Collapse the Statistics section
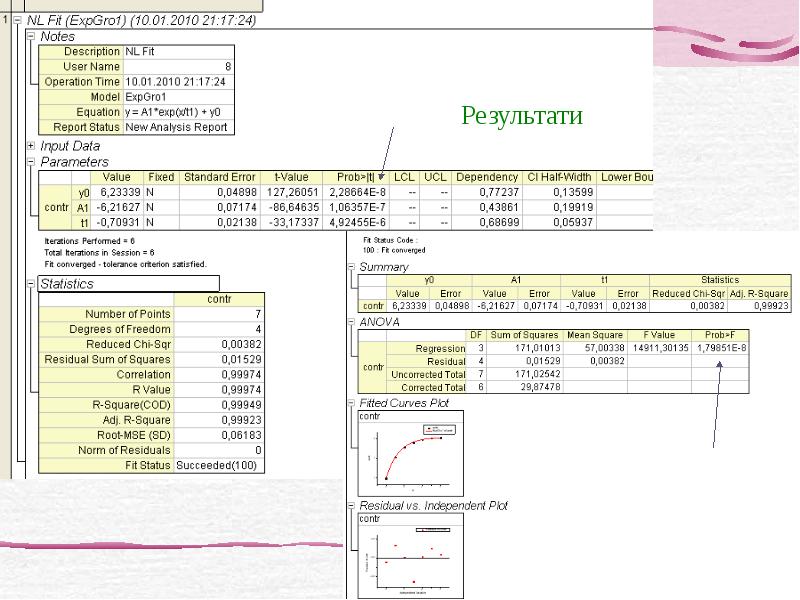This screenshot has width=800, height=600. pyautogui.click(x=32, y=284)
